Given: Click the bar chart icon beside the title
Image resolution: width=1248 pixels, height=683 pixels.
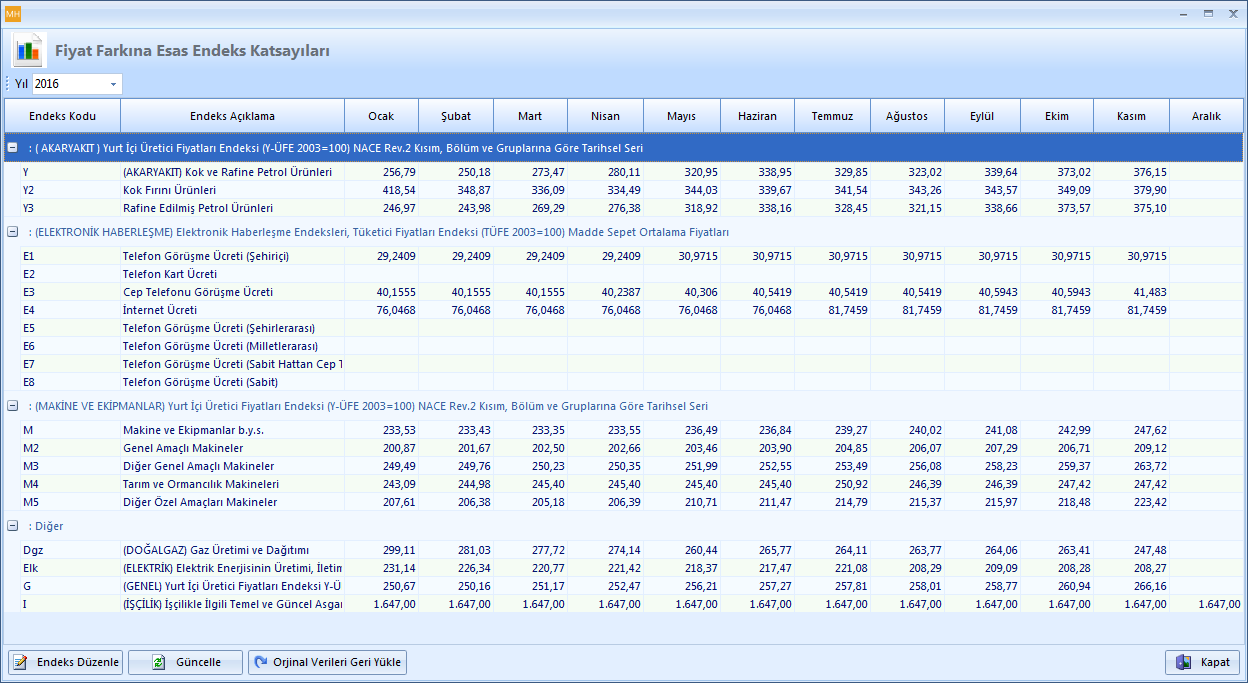Looking at the screenshot, I should [x=29, y=50].
